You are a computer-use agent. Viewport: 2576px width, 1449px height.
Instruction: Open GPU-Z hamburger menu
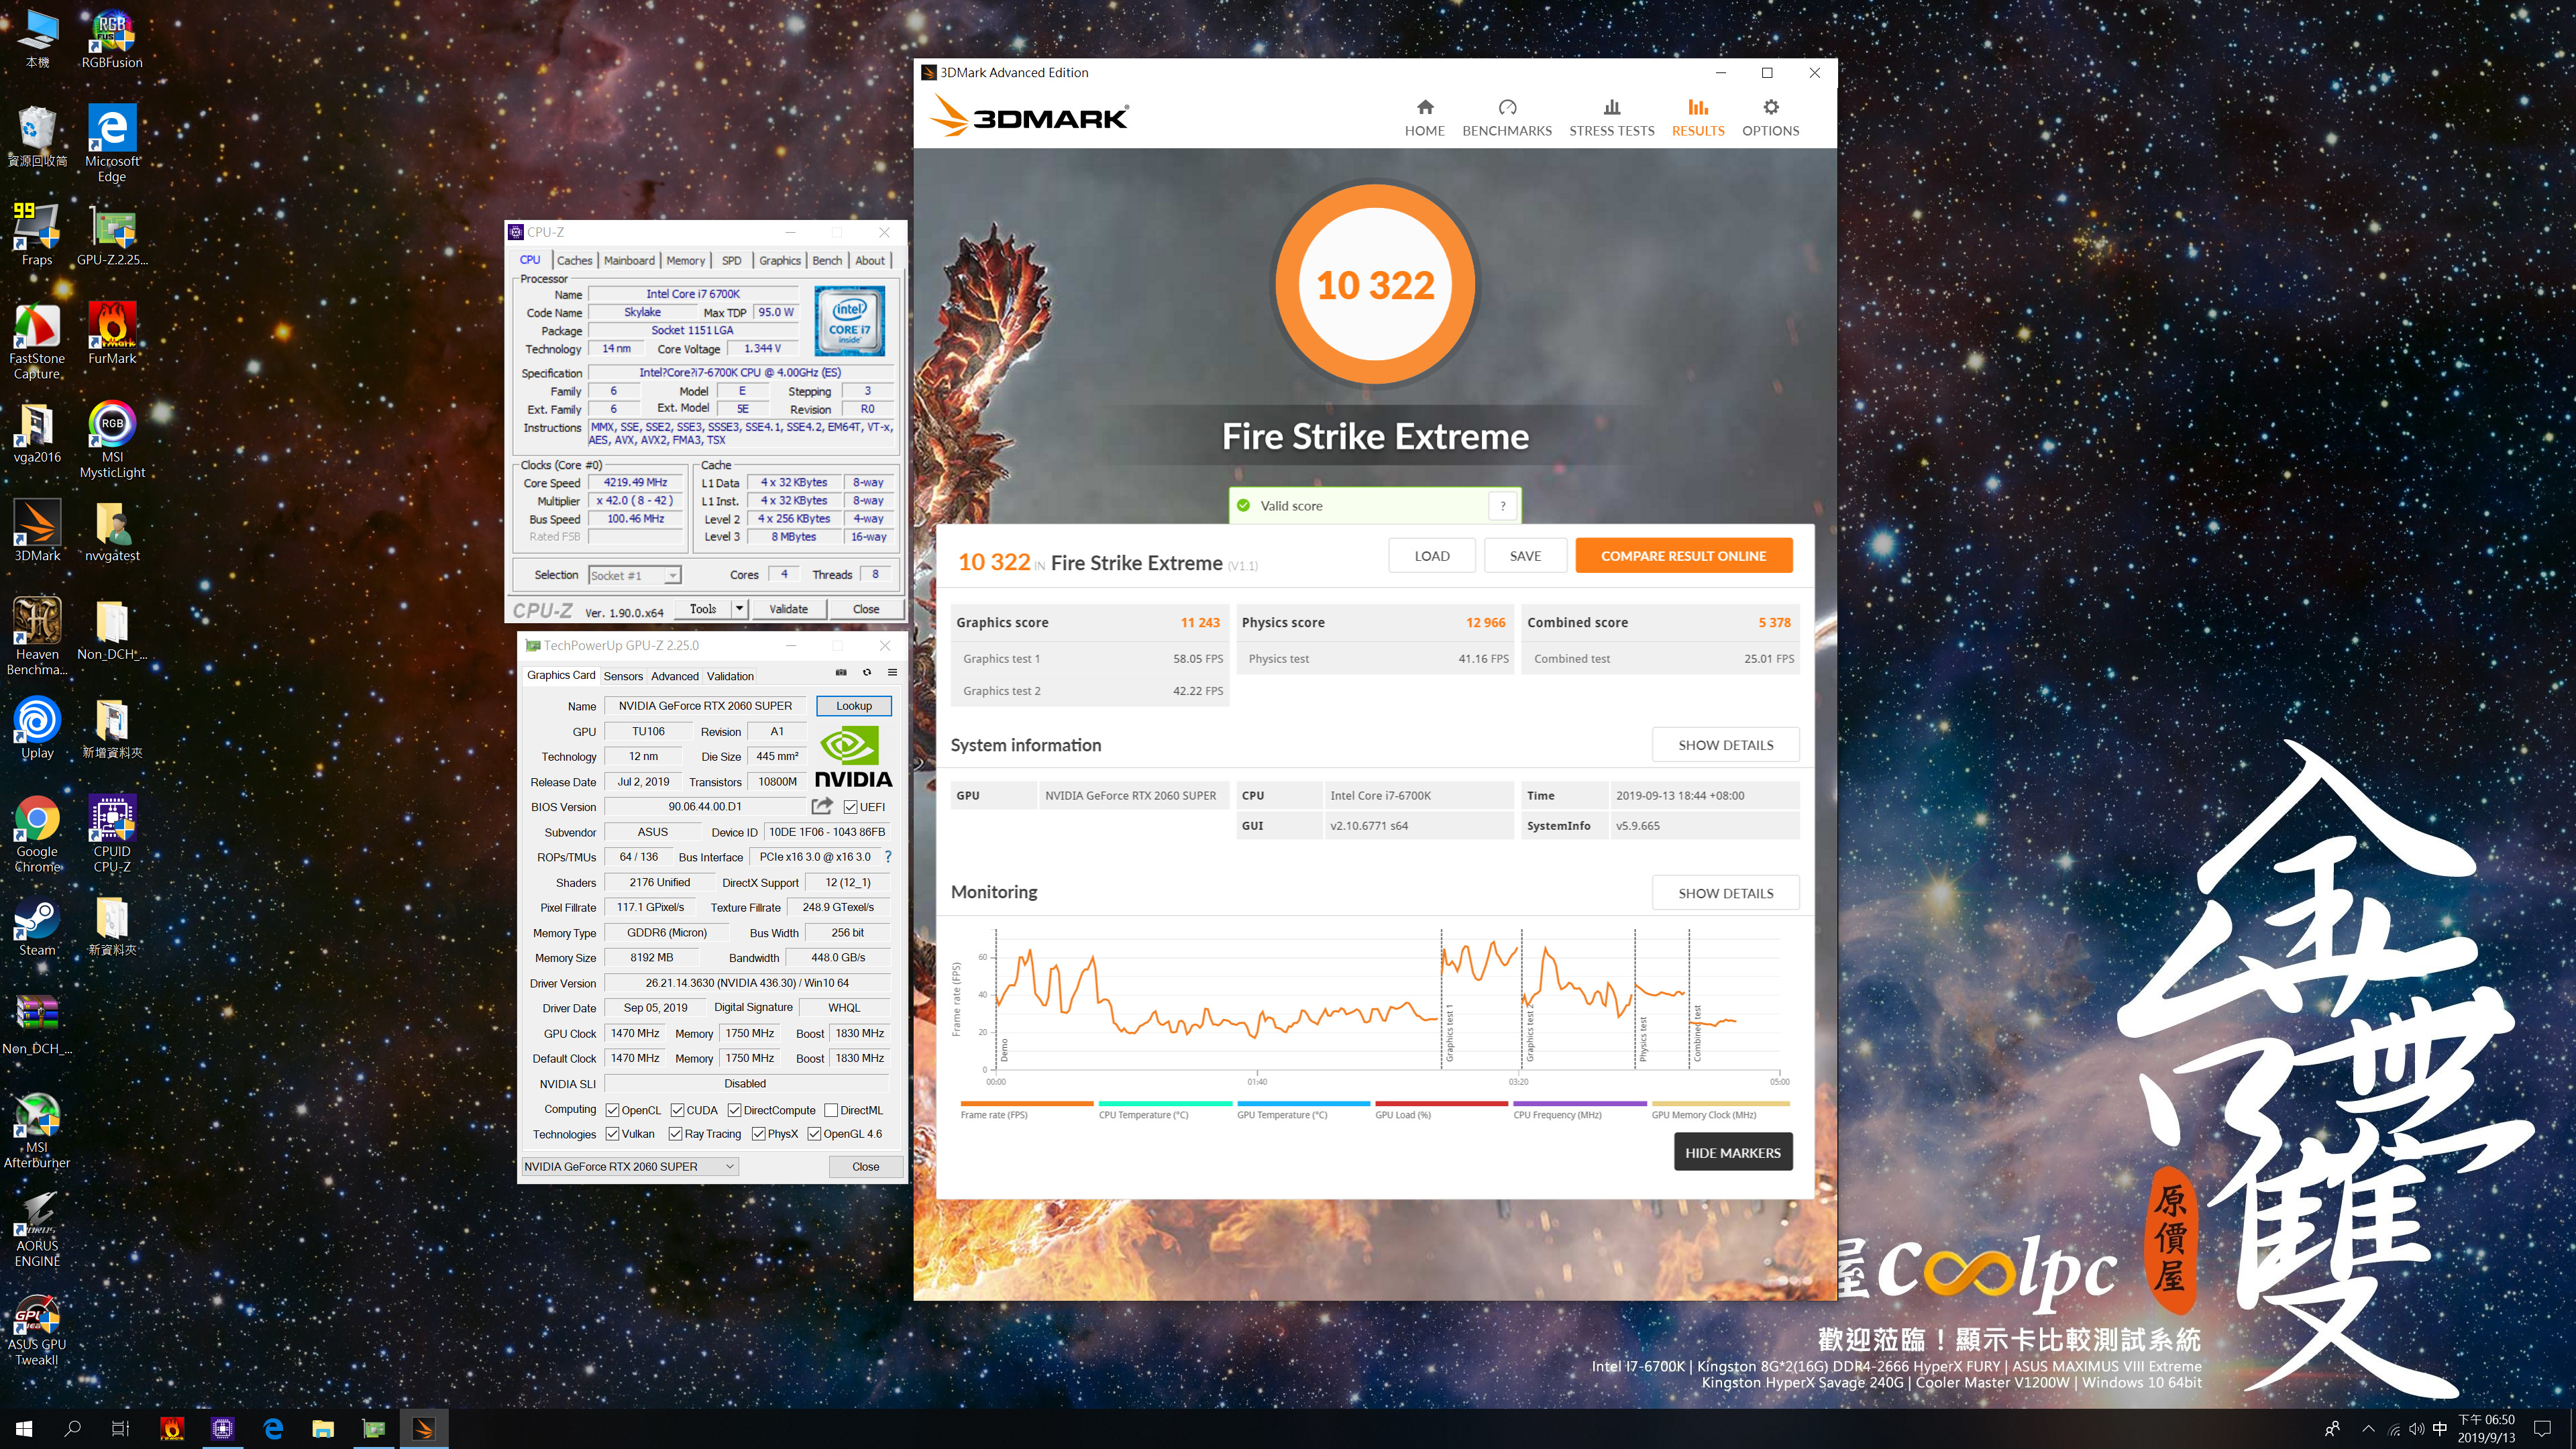click(x=892, y=673)
